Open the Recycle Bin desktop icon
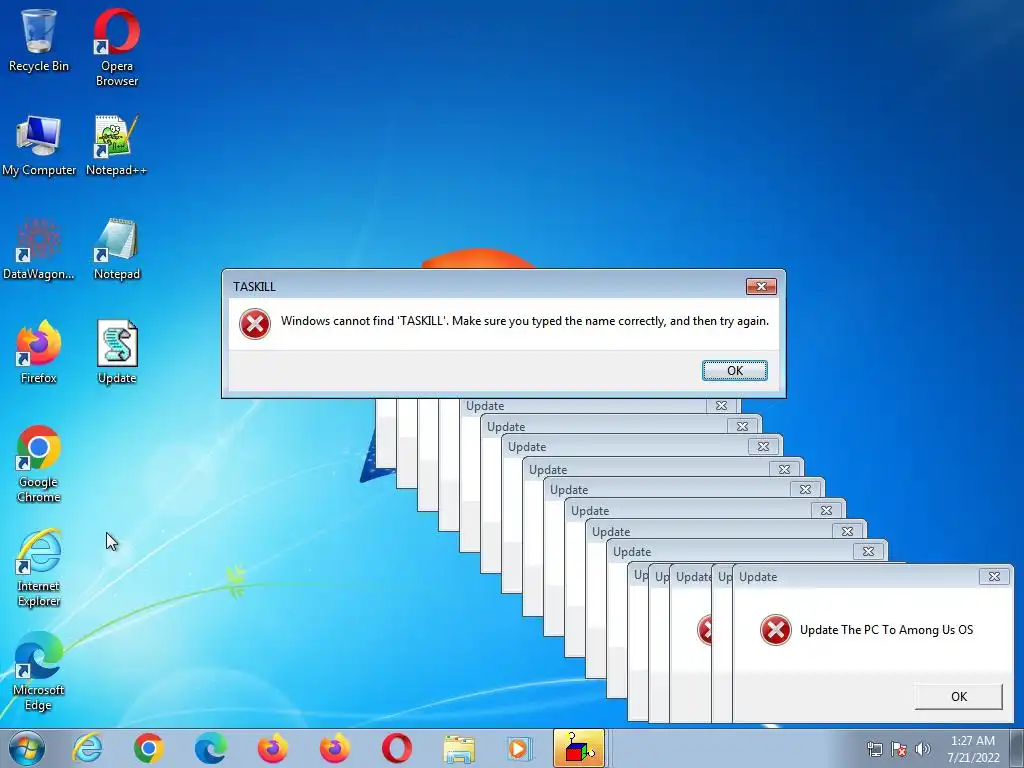This screenshot has height=768, width=1024. (x=39, y=40)
